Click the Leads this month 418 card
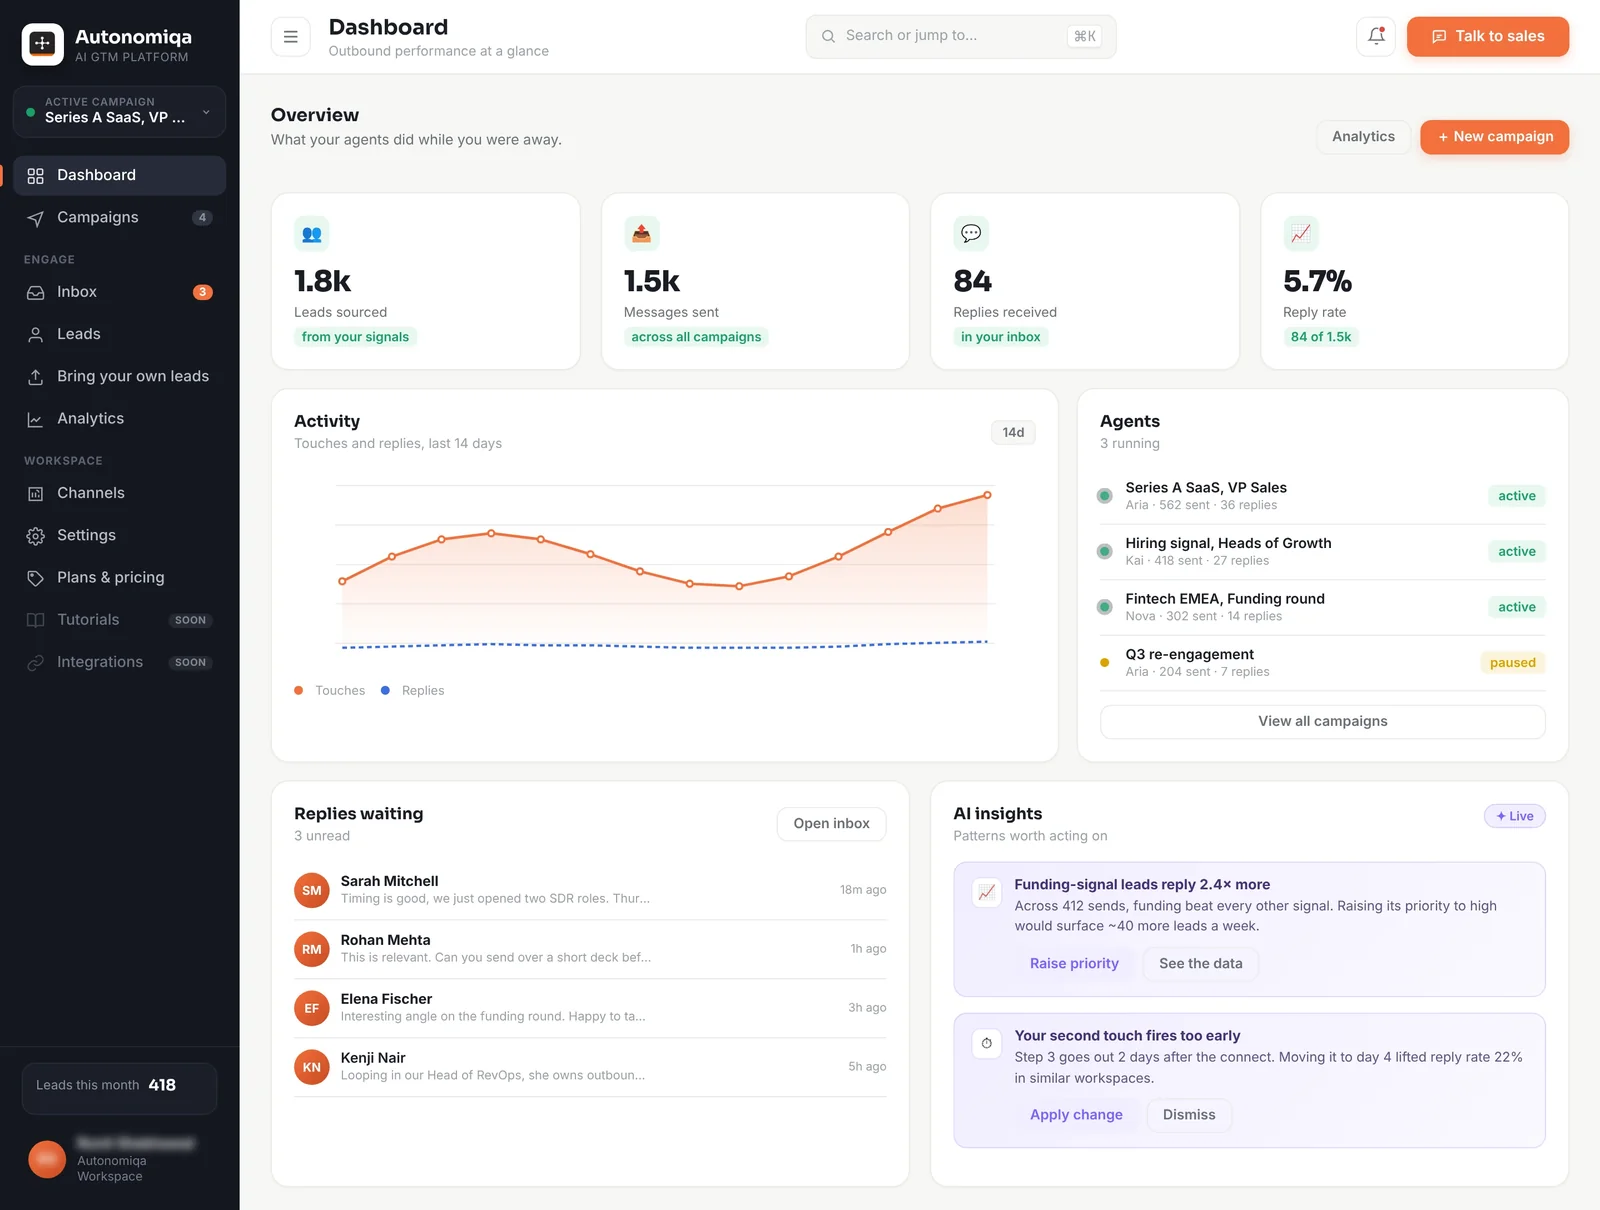The width and height of the screenshot is (1600, 1210). pyautogui.click(x=119, y=1088)
